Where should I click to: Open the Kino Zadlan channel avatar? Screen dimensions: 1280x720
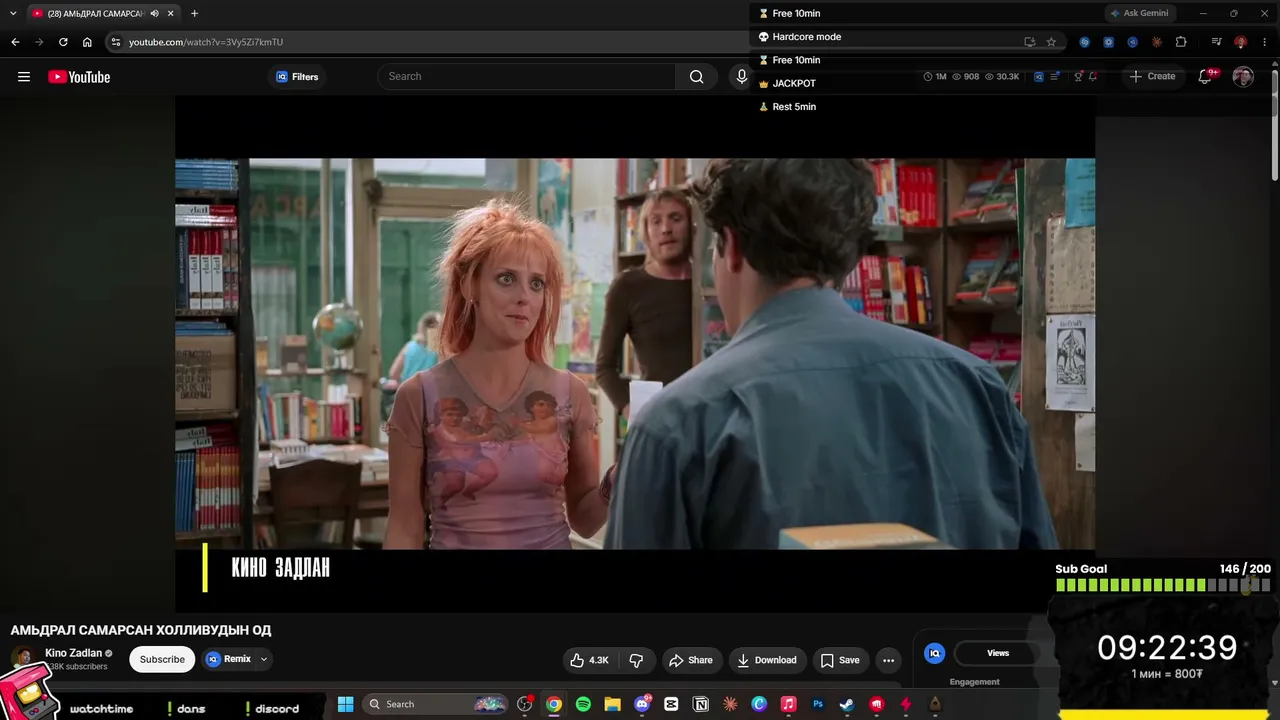21,658
